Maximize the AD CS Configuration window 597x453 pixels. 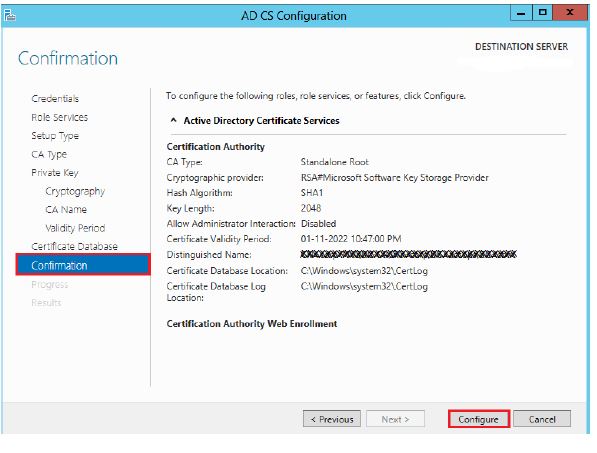point(542,13)
